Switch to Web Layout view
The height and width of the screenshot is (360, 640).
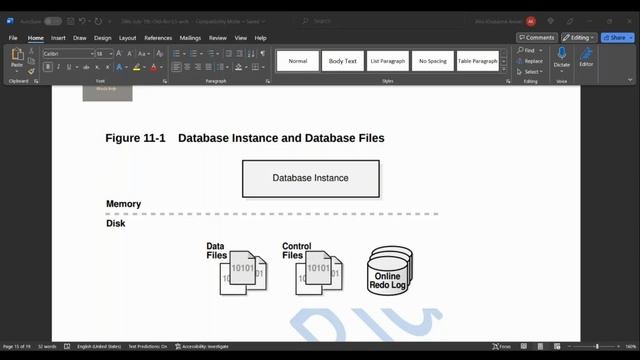[x=557, y=347]
